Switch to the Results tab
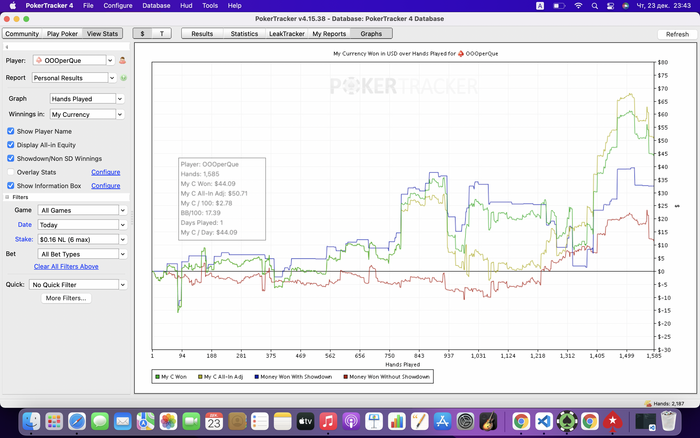 coord(202,33)
